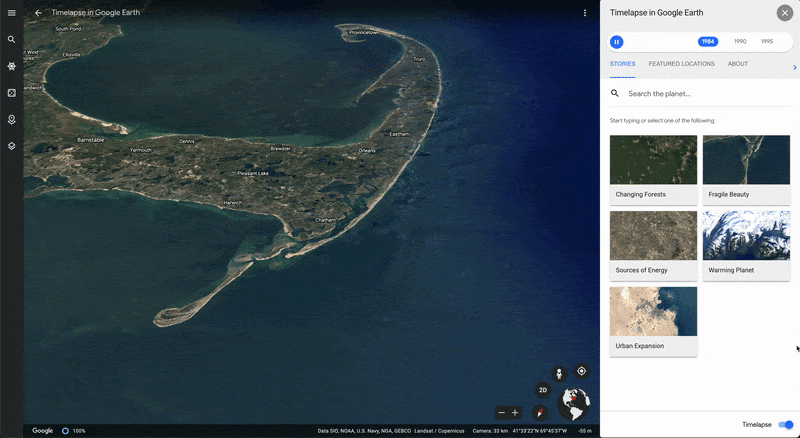Screen dimensions: 800x438
Task: Open Map Style layers icon
Action: coord(12,145)
